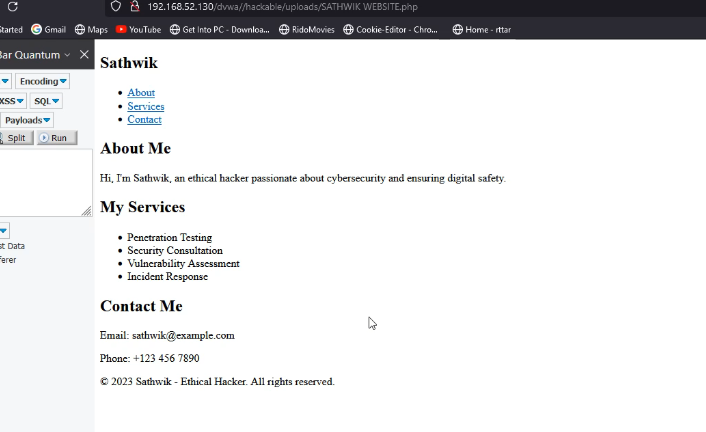This screenshot has height=432, width=706.
Task: Click the © 2023 copyright footer text
Action: point(217,382)
